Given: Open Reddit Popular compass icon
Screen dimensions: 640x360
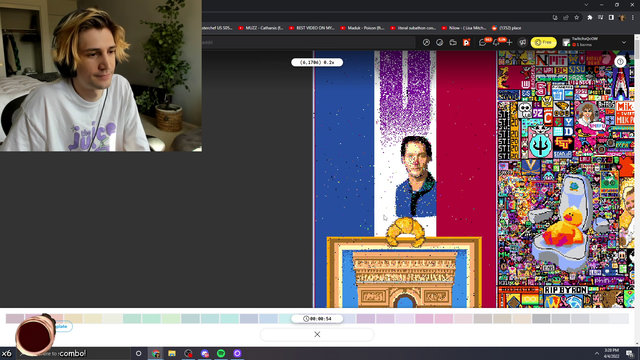Looking at the screenshot, I should (x=426, y=42).
